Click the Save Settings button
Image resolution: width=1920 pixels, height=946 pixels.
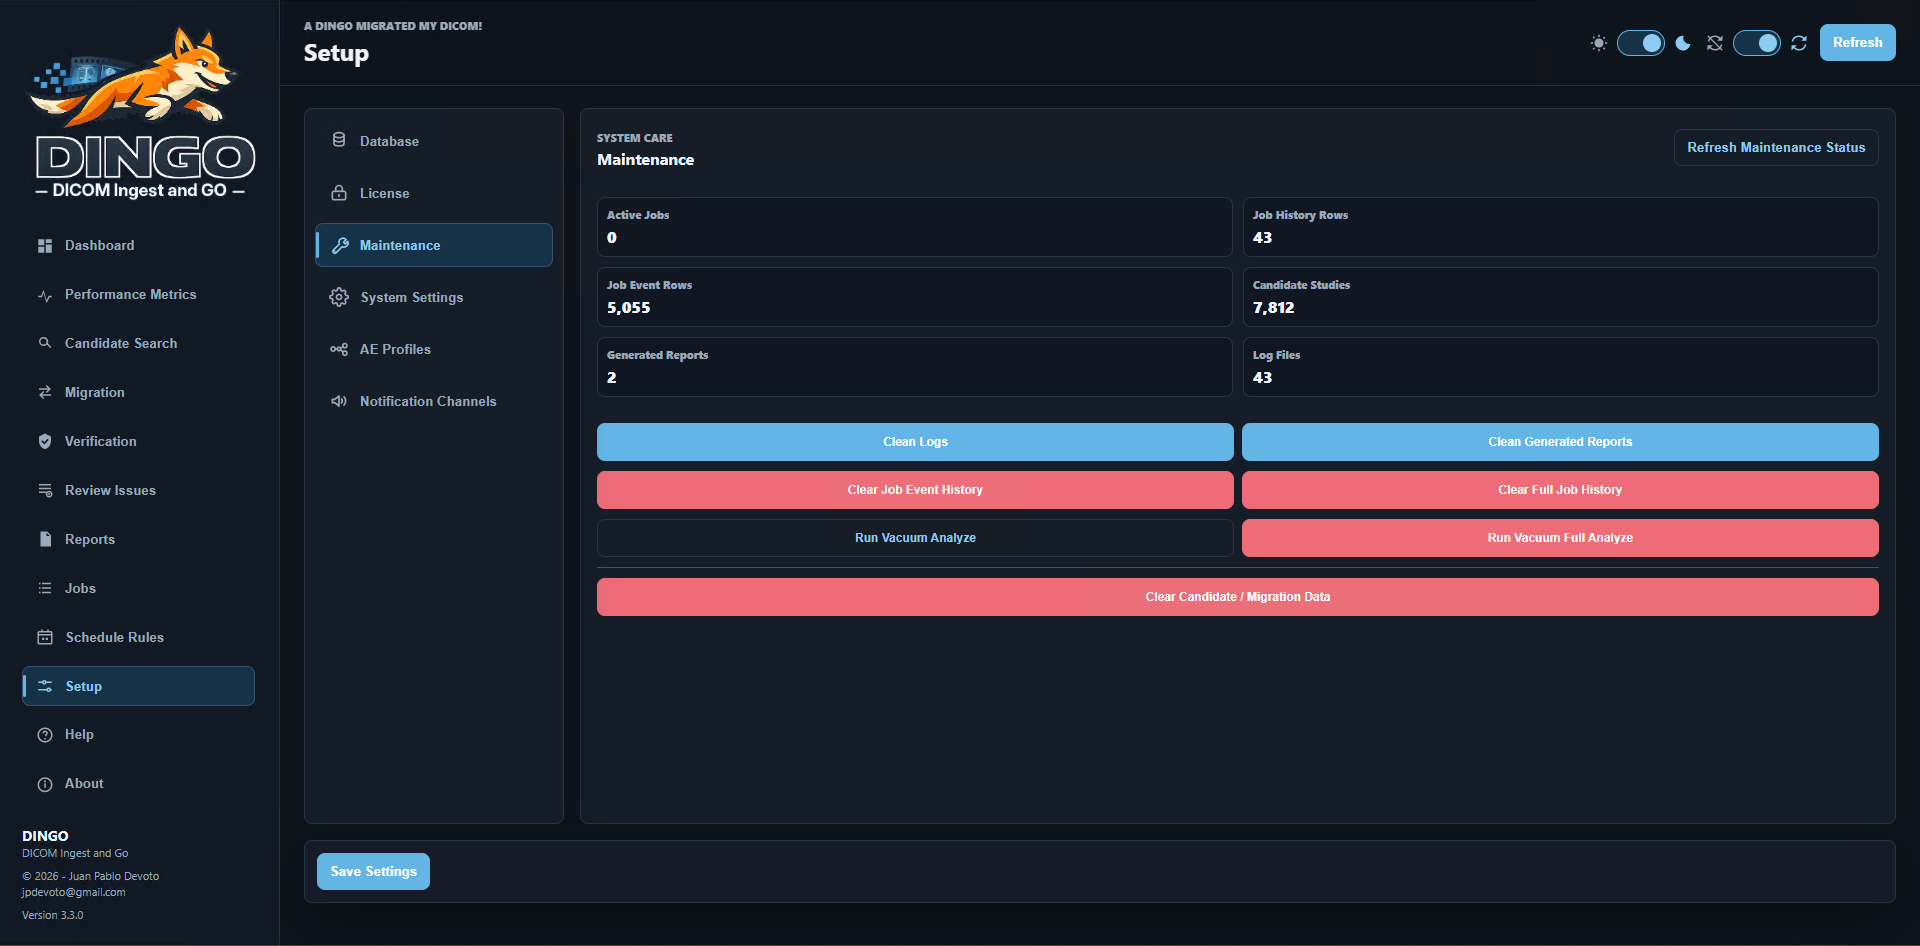(x=373, y=872)
